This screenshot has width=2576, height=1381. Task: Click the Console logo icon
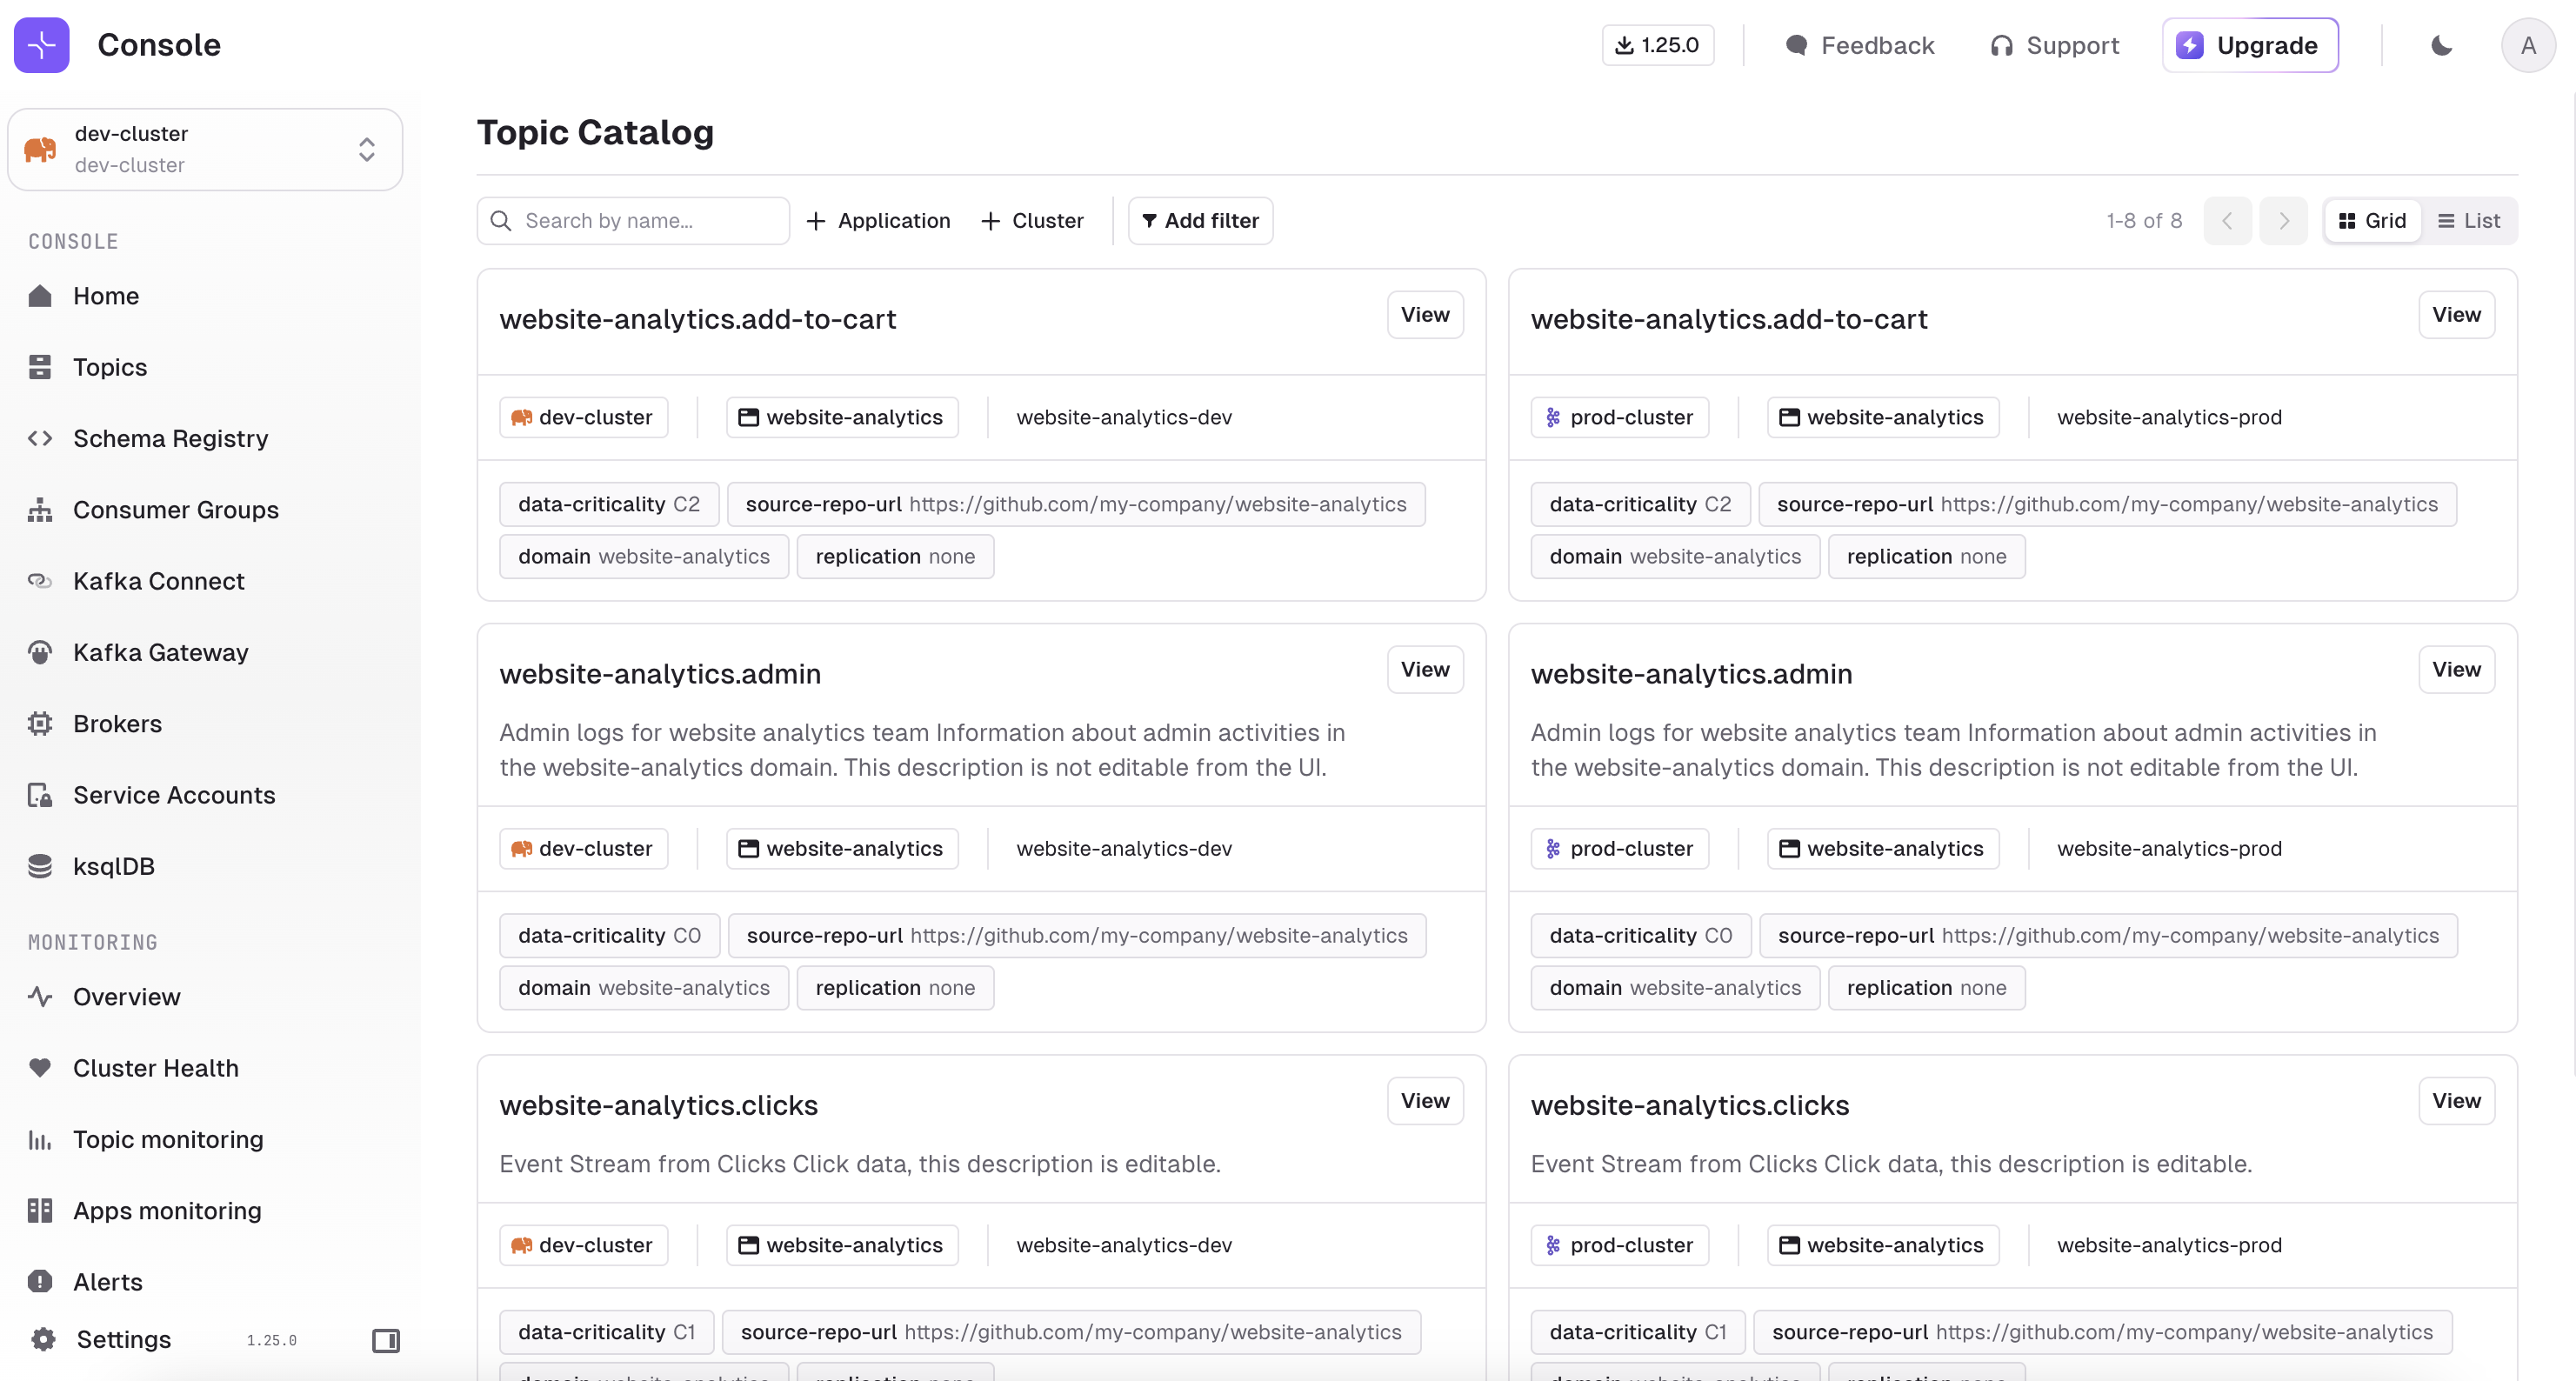click(42, 45)
